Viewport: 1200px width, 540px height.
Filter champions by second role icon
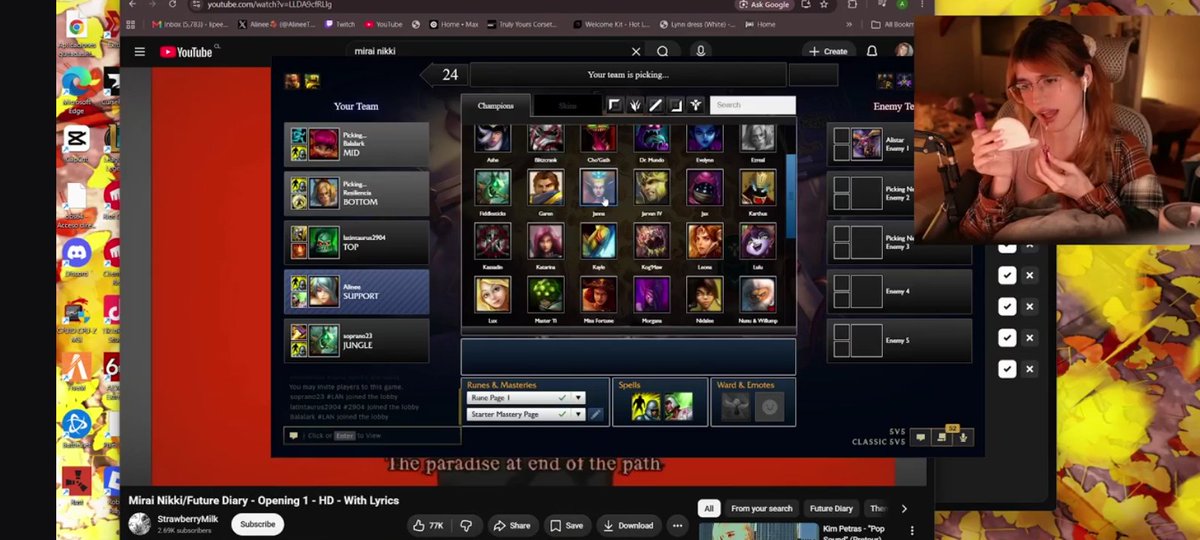[x=635, y=105]
